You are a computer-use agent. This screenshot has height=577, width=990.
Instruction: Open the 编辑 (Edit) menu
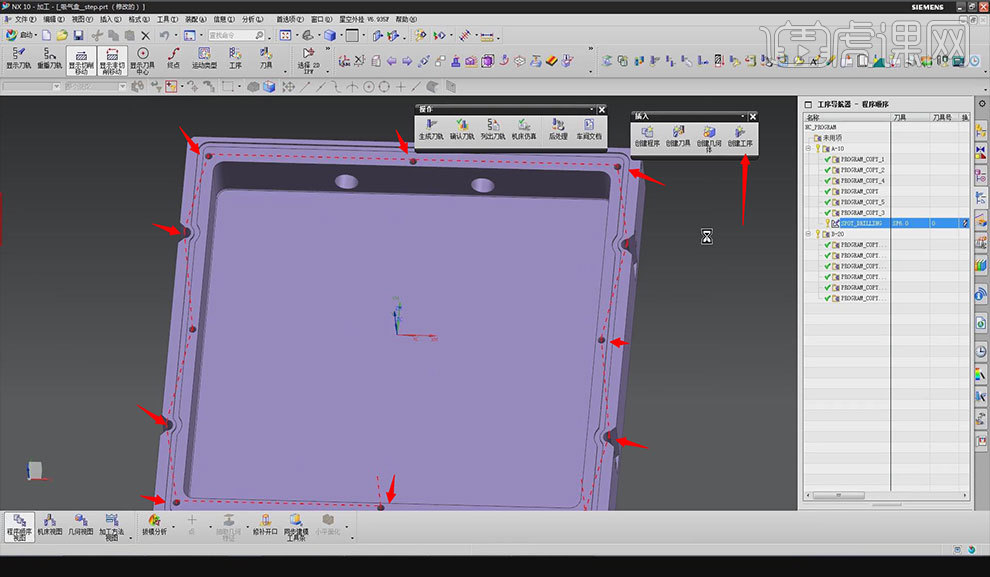coord(54,20)
